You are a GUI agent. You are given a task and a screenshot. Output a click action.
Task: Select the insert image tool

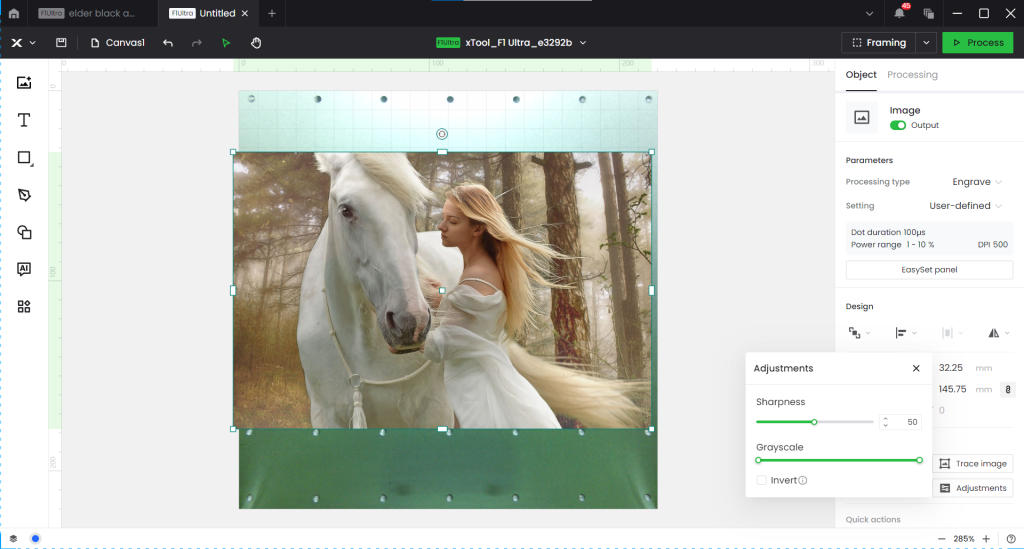coord(24,82)
